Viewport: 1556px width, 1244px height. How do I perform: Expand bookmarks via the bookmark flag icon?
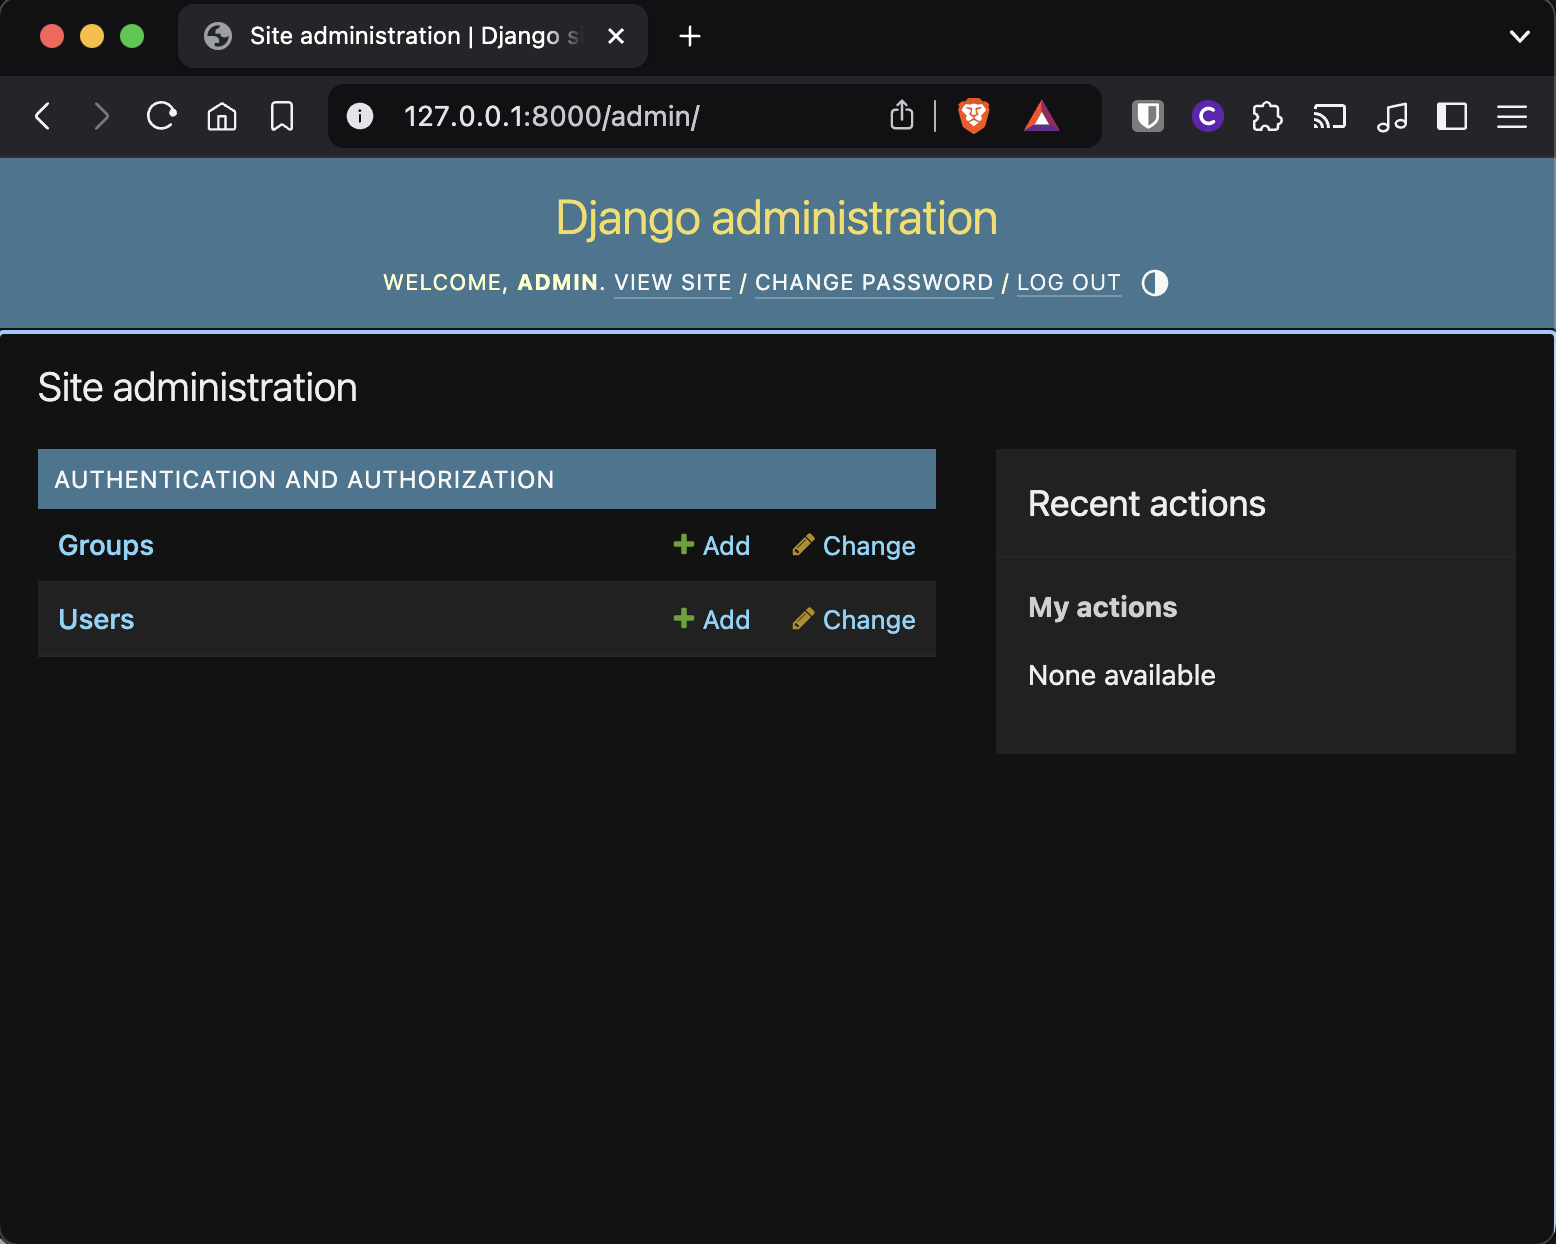[x=281, y=116]
